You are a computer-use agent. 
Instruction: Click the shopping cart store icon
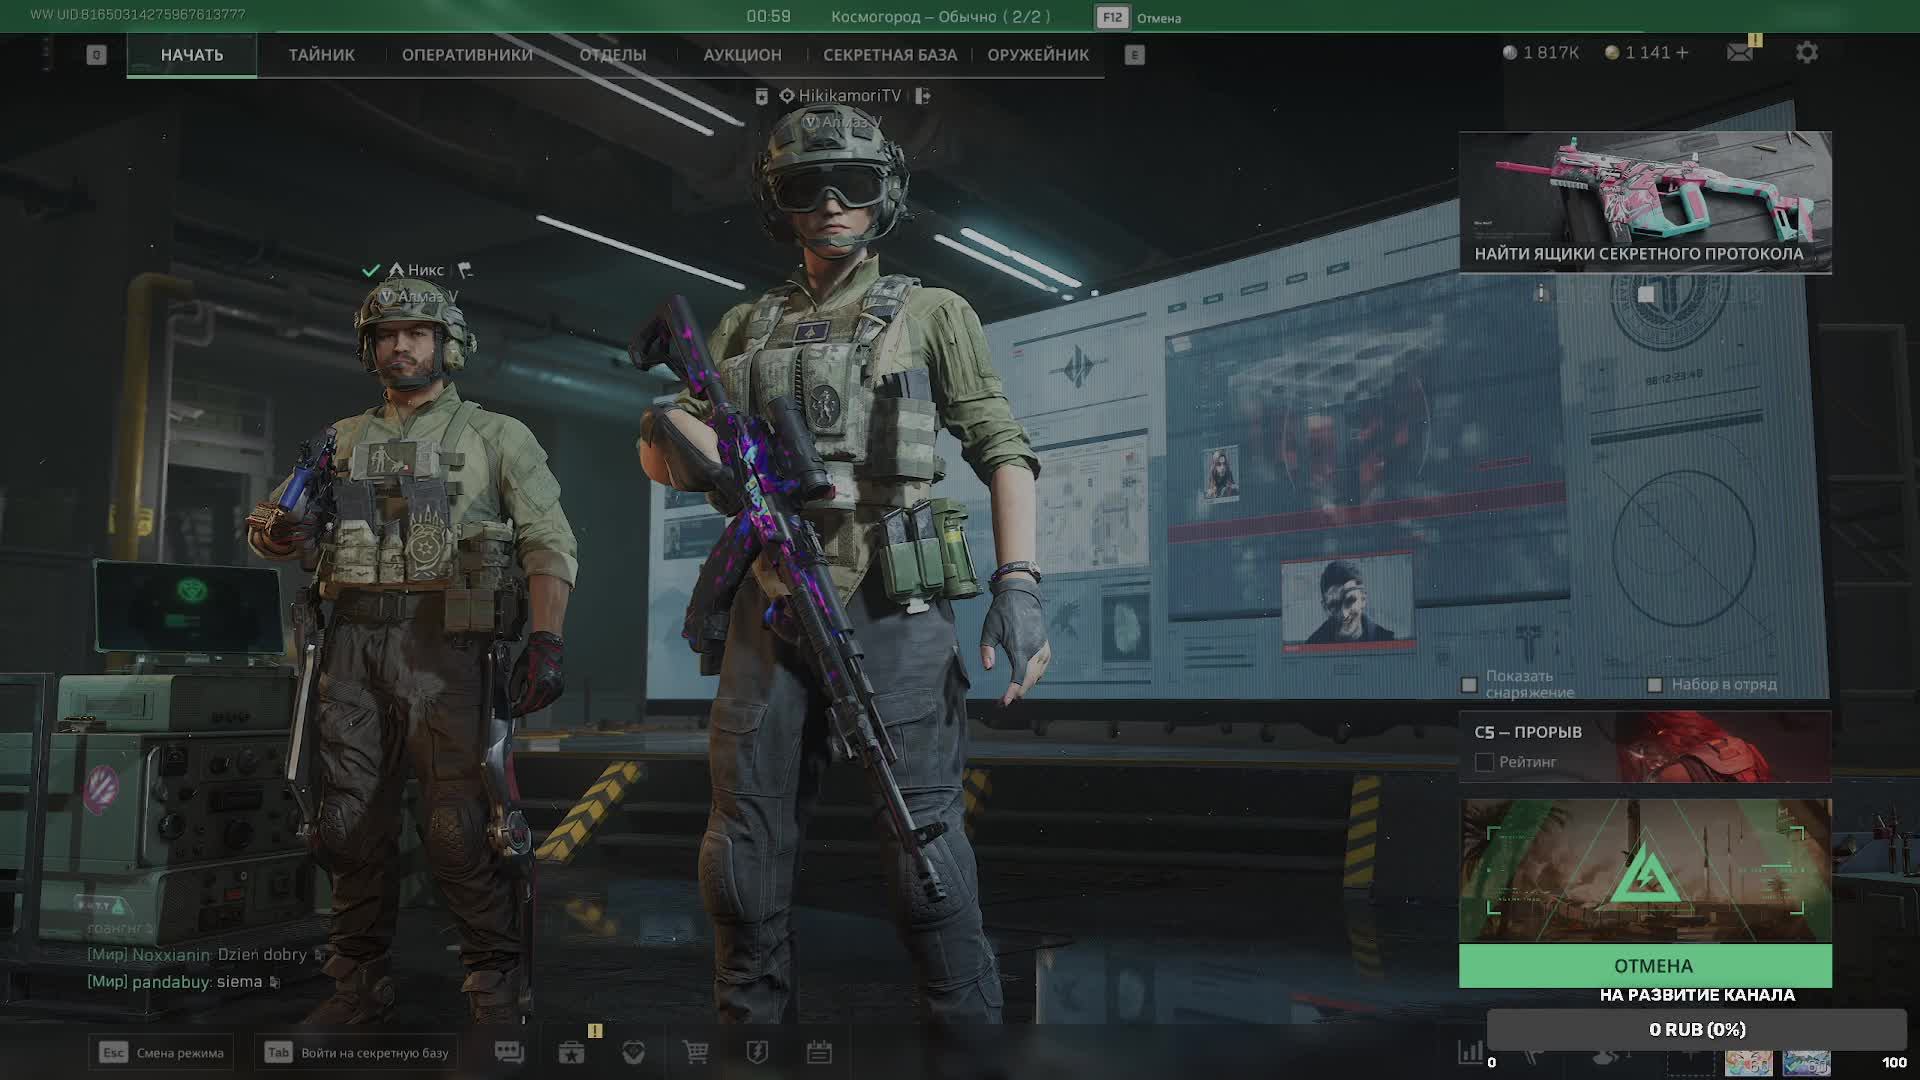click(x=695, y=1052)
